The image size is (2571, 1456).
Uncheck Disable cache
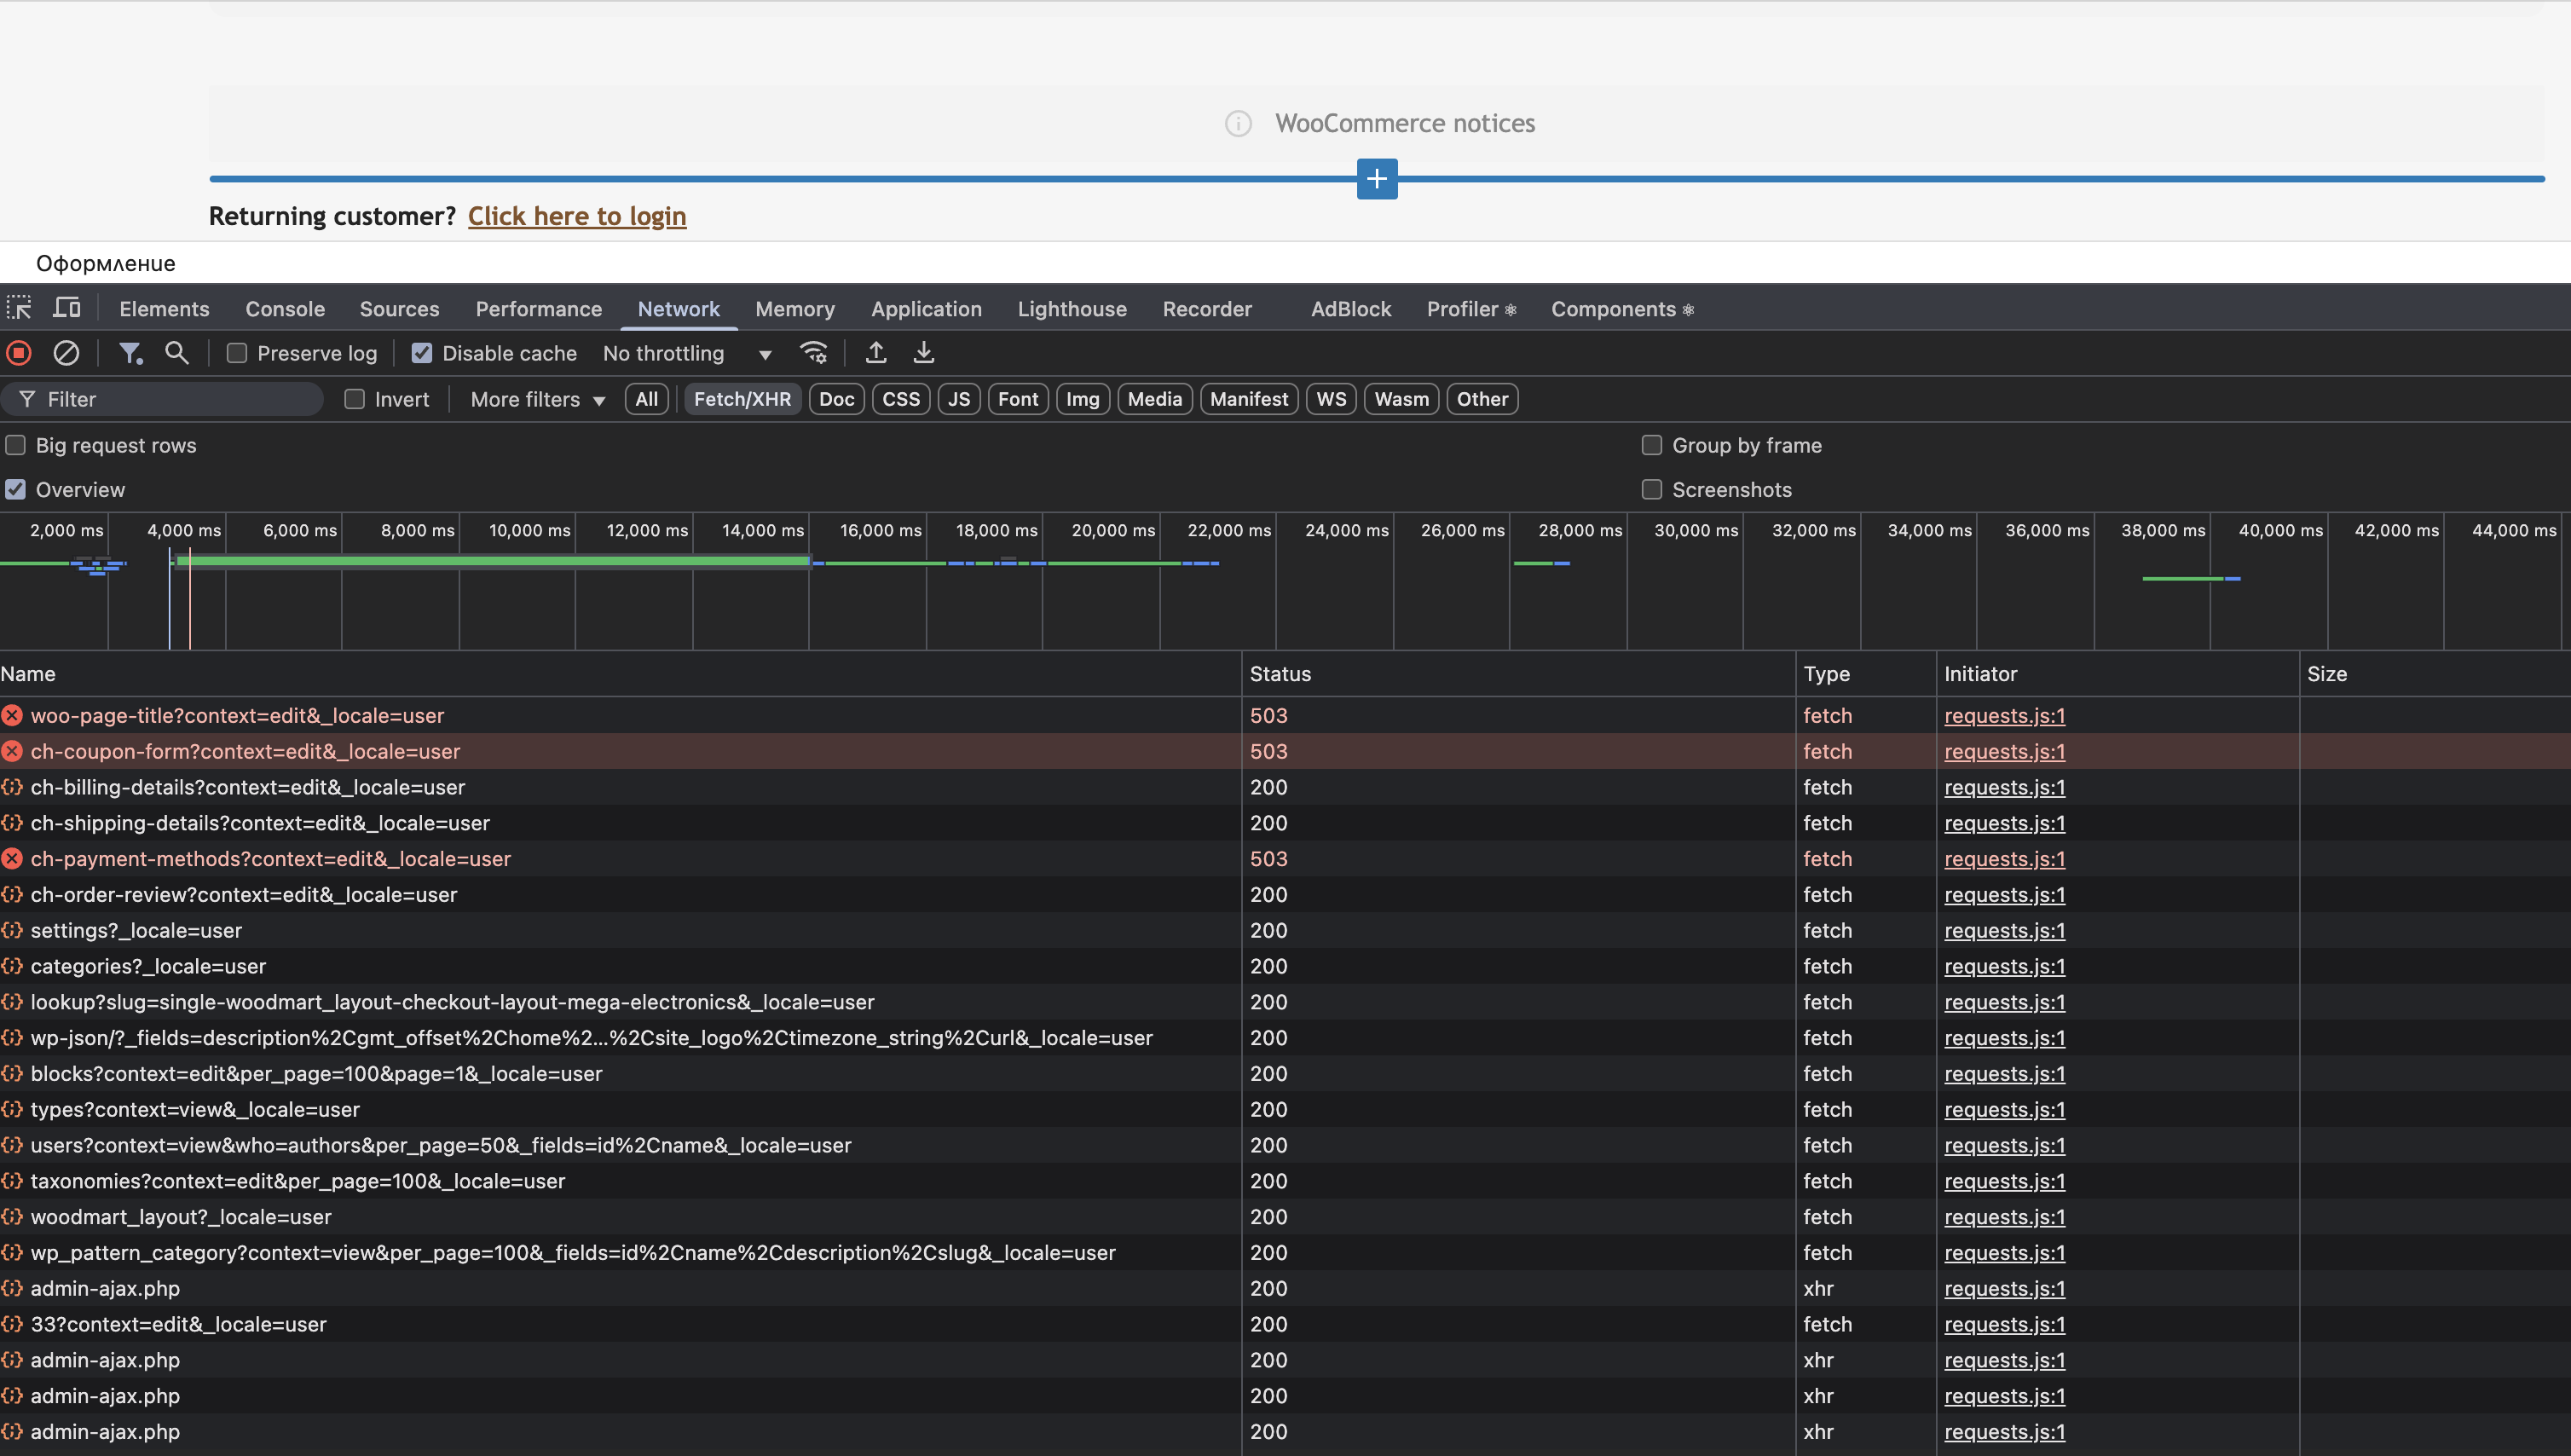point(422,353)
